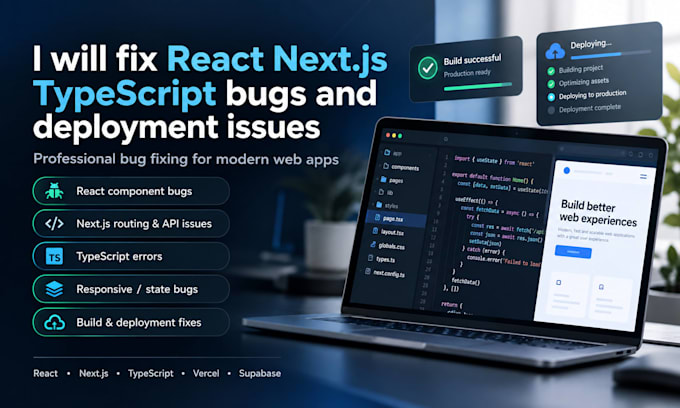This screenshot has height=408, width=680.
Task: Click the left card in the preview
Action: pos(569,294)
